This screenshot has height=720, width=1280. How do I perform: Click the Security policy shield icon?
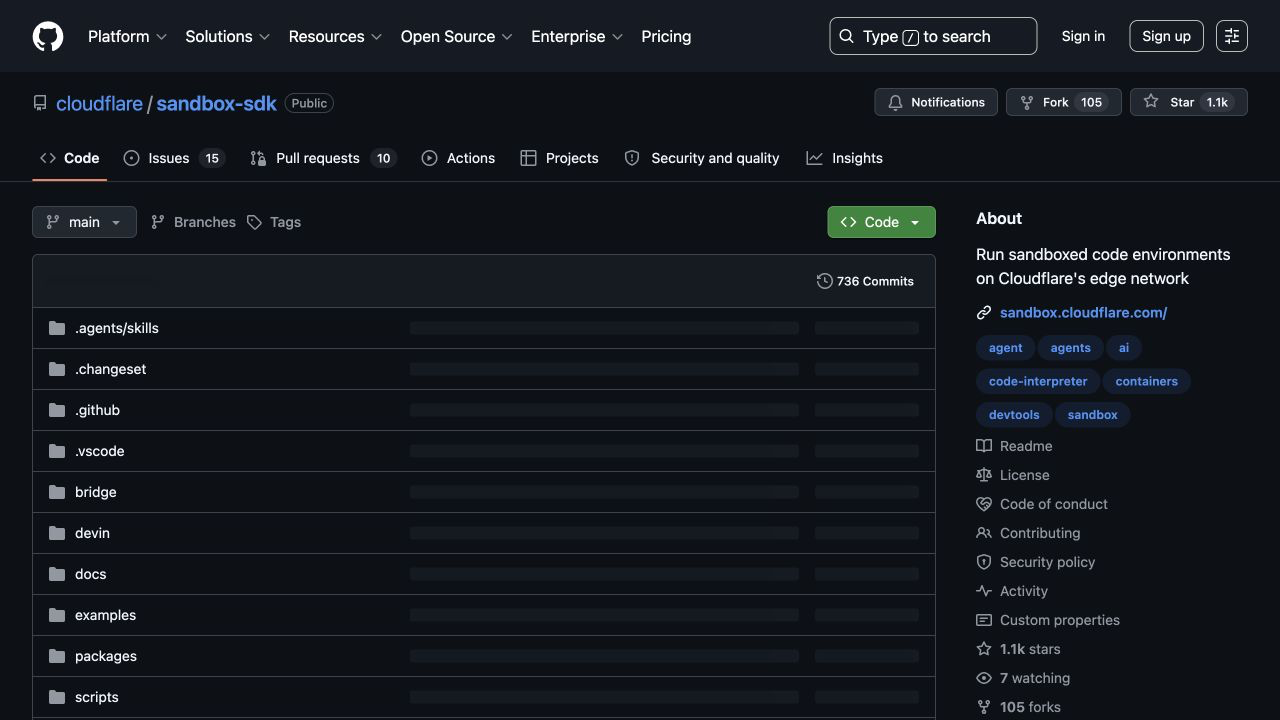pos(984,562)
